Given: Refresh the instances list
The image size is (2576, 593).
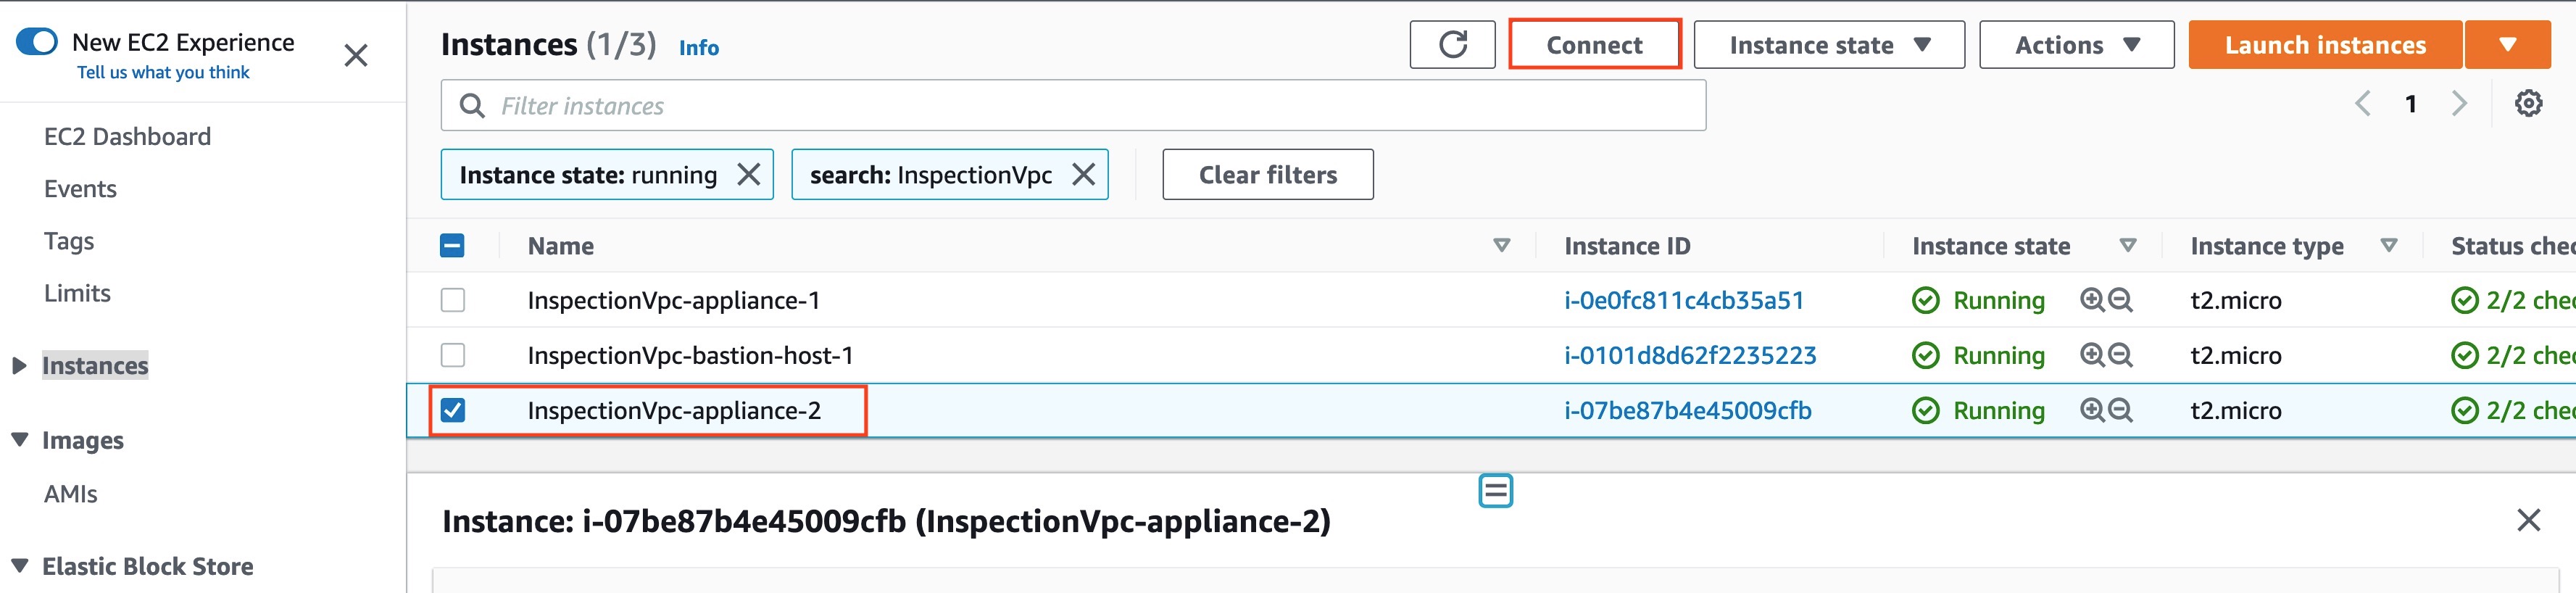Looking at the screenshot, I should pos(1452,45).
